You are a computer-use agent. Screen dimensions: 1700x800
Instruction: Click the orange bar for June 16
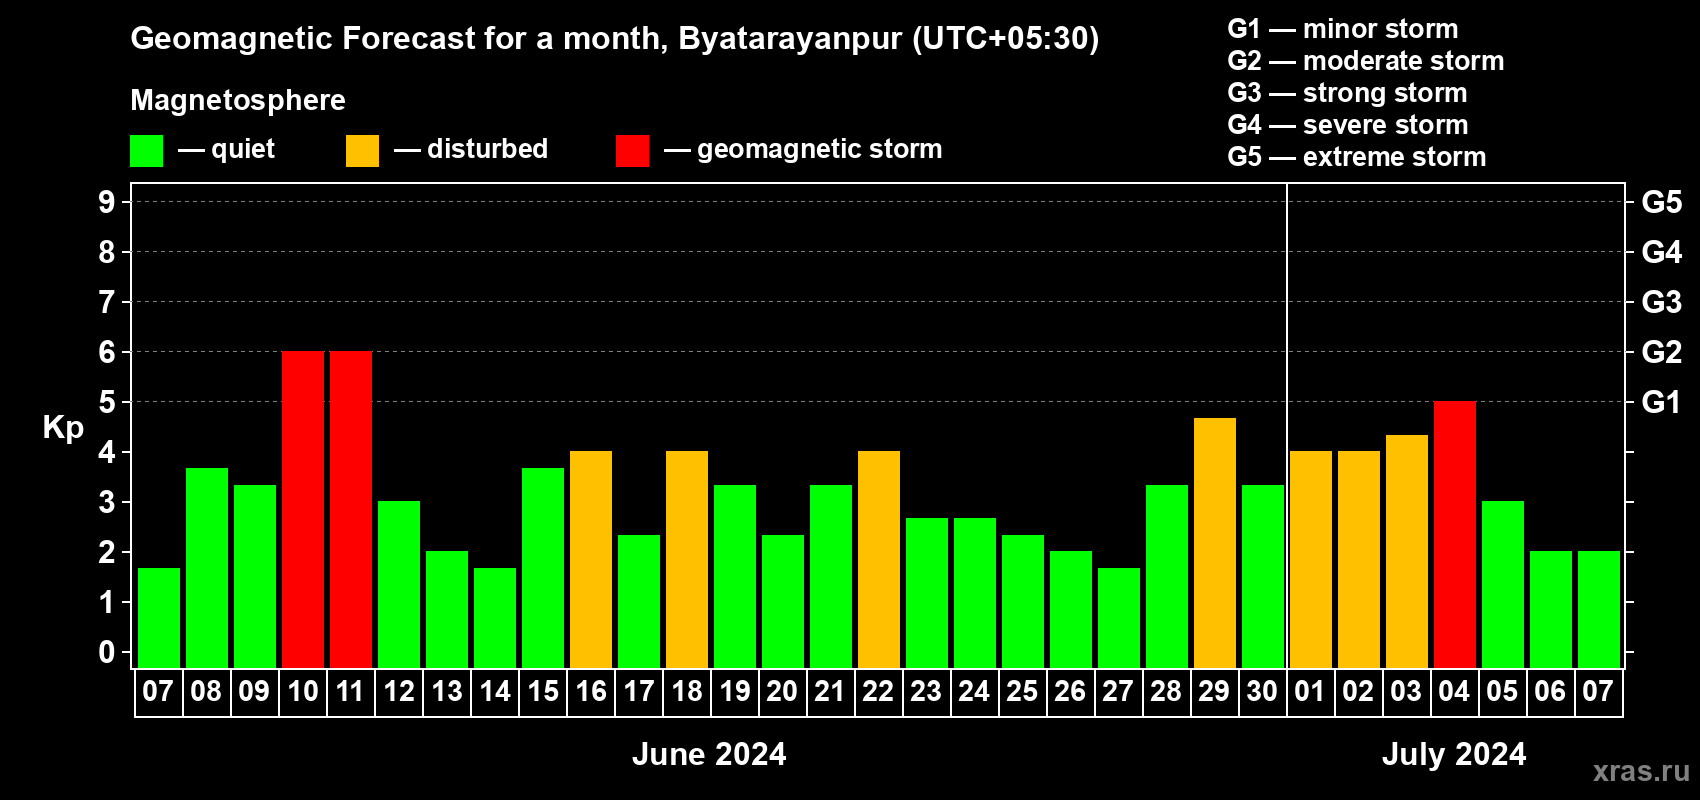pos(591,560)
